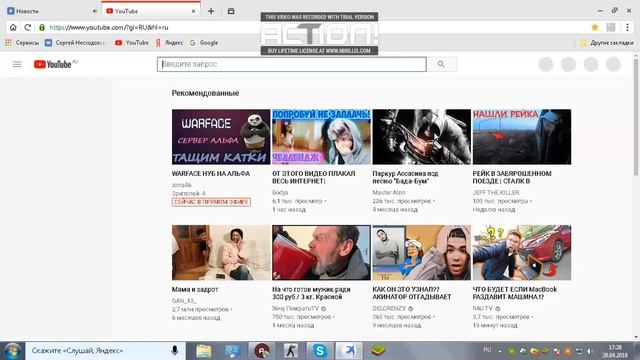Open the Bodya channel link
The height and width of the screenshot is (360, 640).
(280, 192)
